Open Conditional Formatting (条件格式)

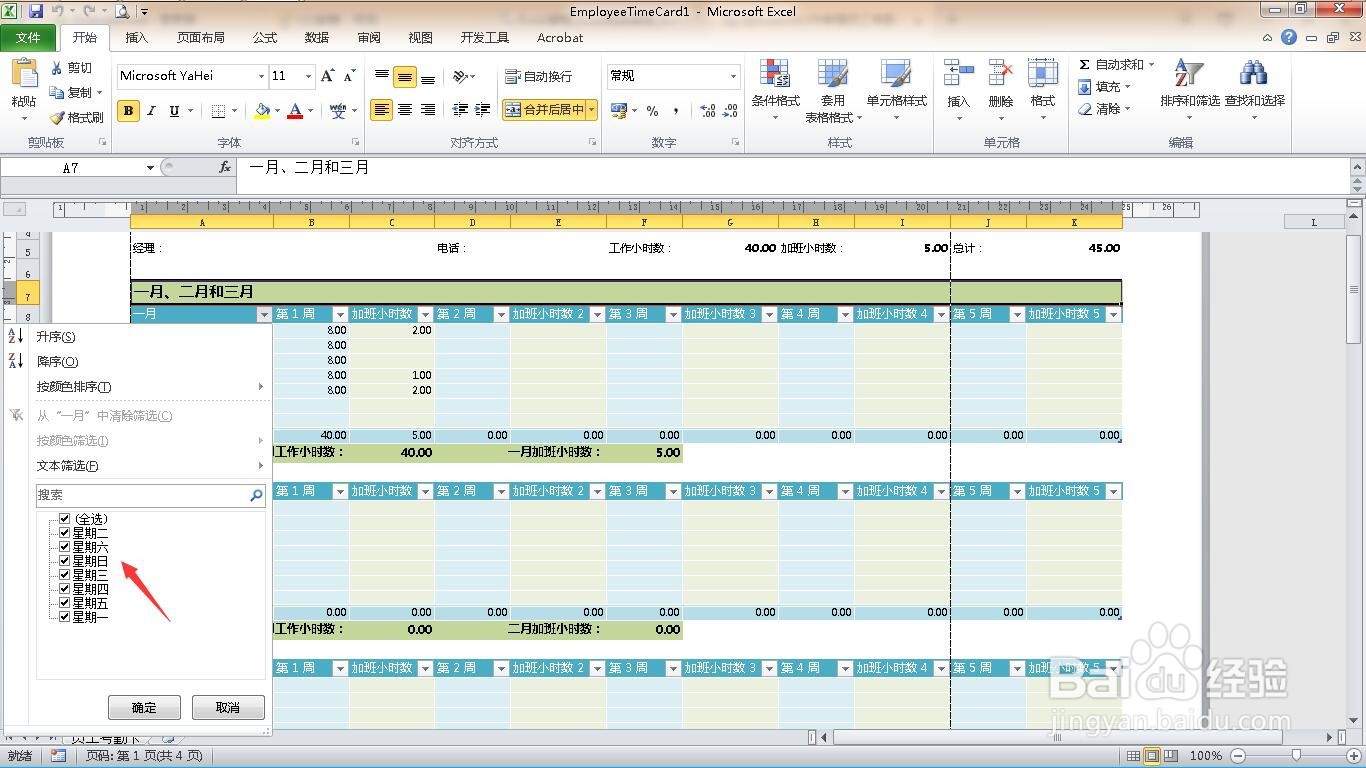point(776,90)
